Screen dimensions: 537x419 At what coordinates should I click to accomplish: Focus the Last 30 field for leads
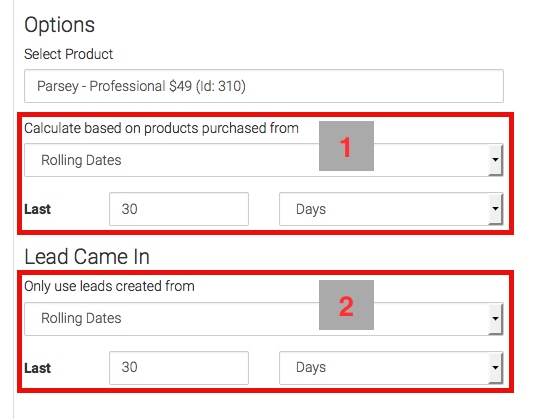[179, 368]
